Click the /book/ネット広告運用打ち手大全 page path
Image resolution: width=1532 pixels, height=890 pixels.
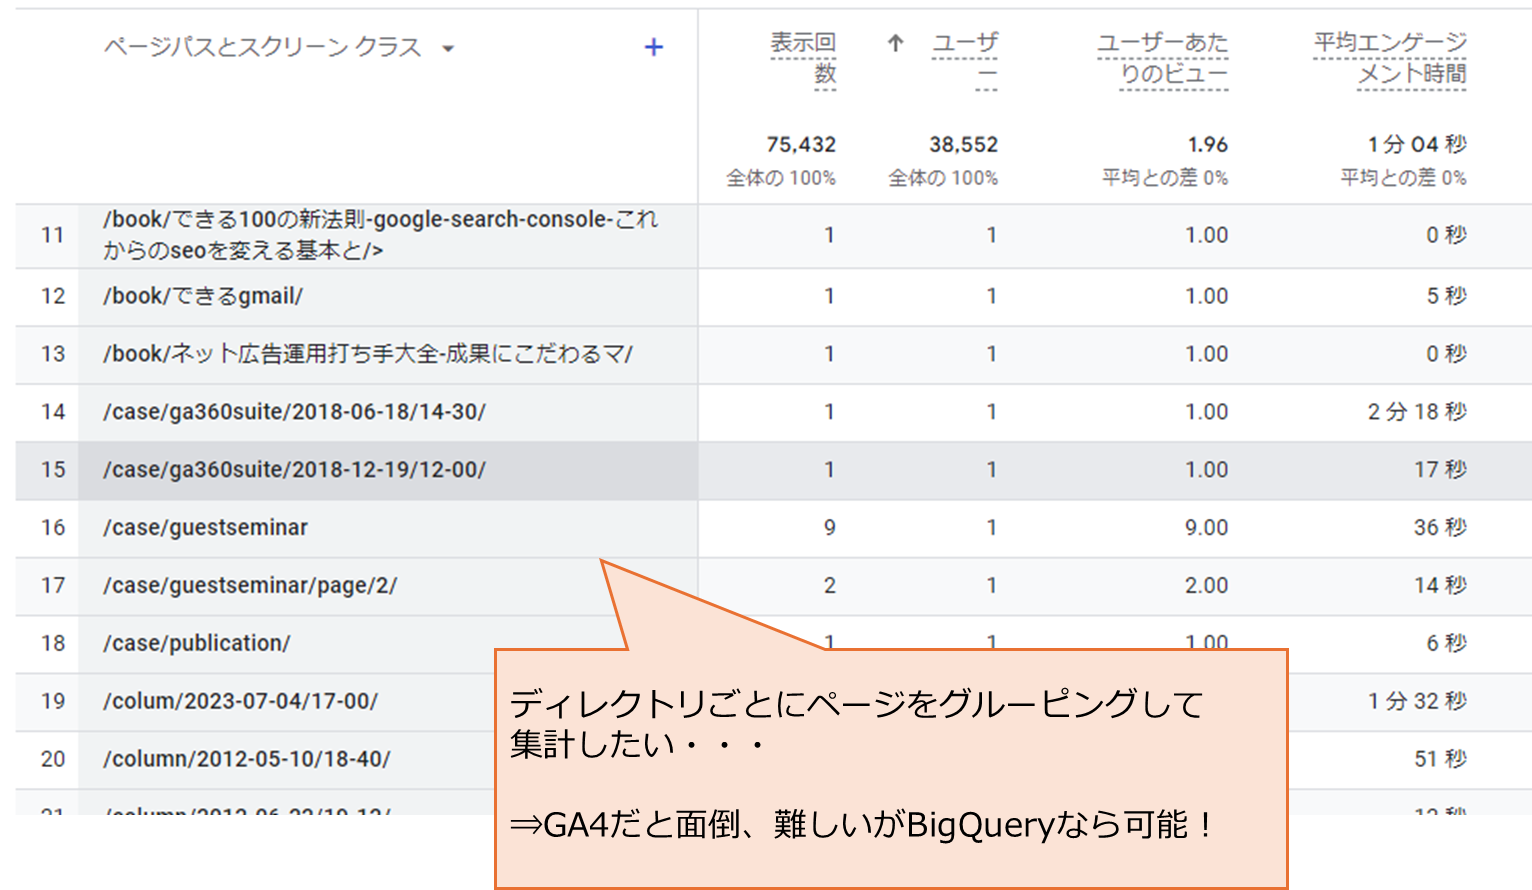pyautogui.click(x=368, y=354)
